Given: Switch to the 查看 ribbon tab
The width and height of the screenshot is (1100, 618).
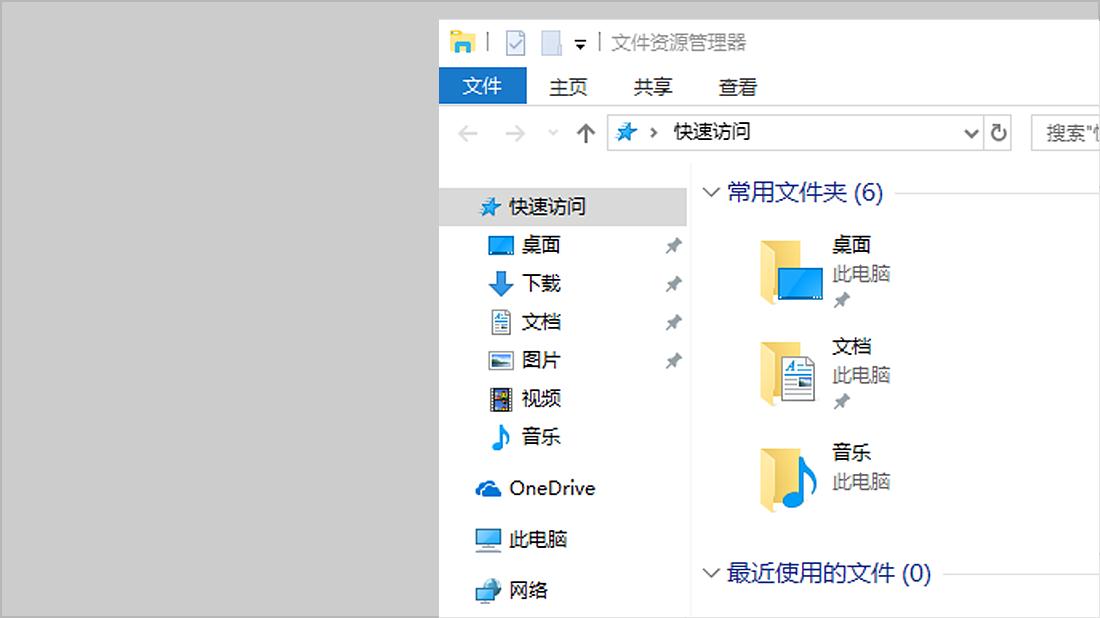Looking at the screenshot, I should point(736,87).
